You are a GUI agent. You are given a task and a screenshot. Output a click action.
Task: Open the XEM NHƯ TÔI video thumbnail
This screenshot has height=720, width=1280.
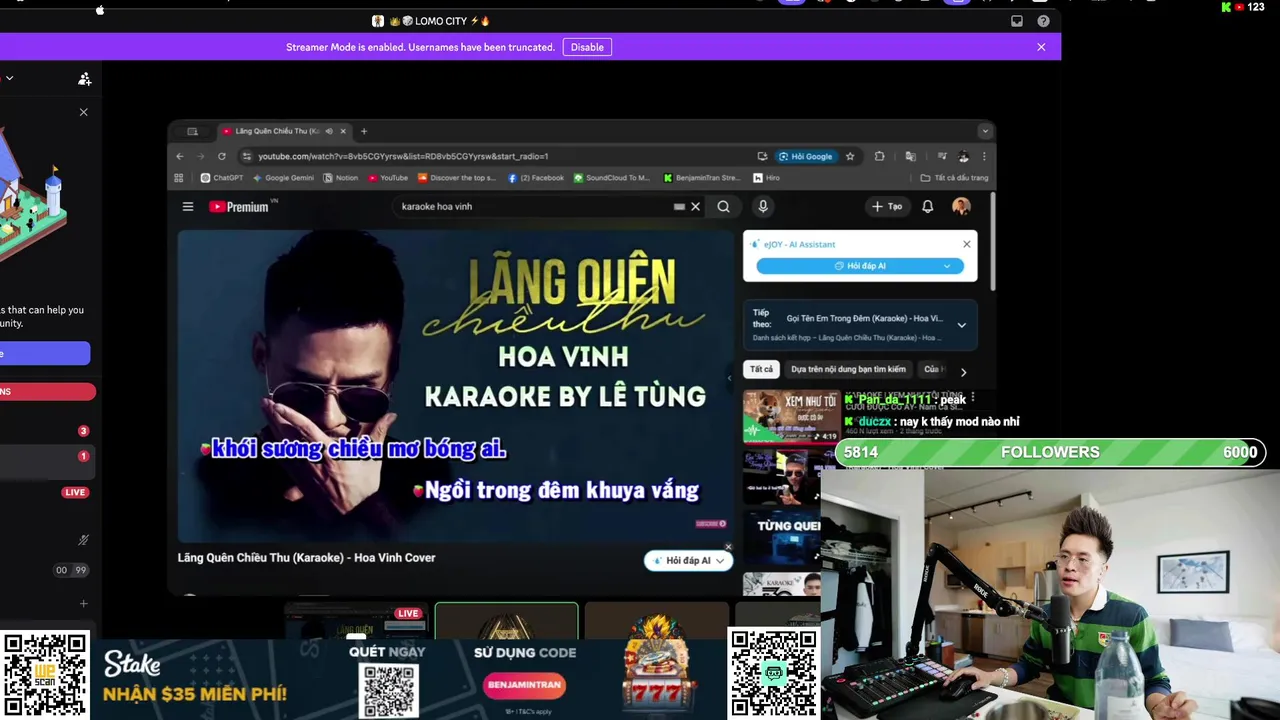[x=791, y=416]
